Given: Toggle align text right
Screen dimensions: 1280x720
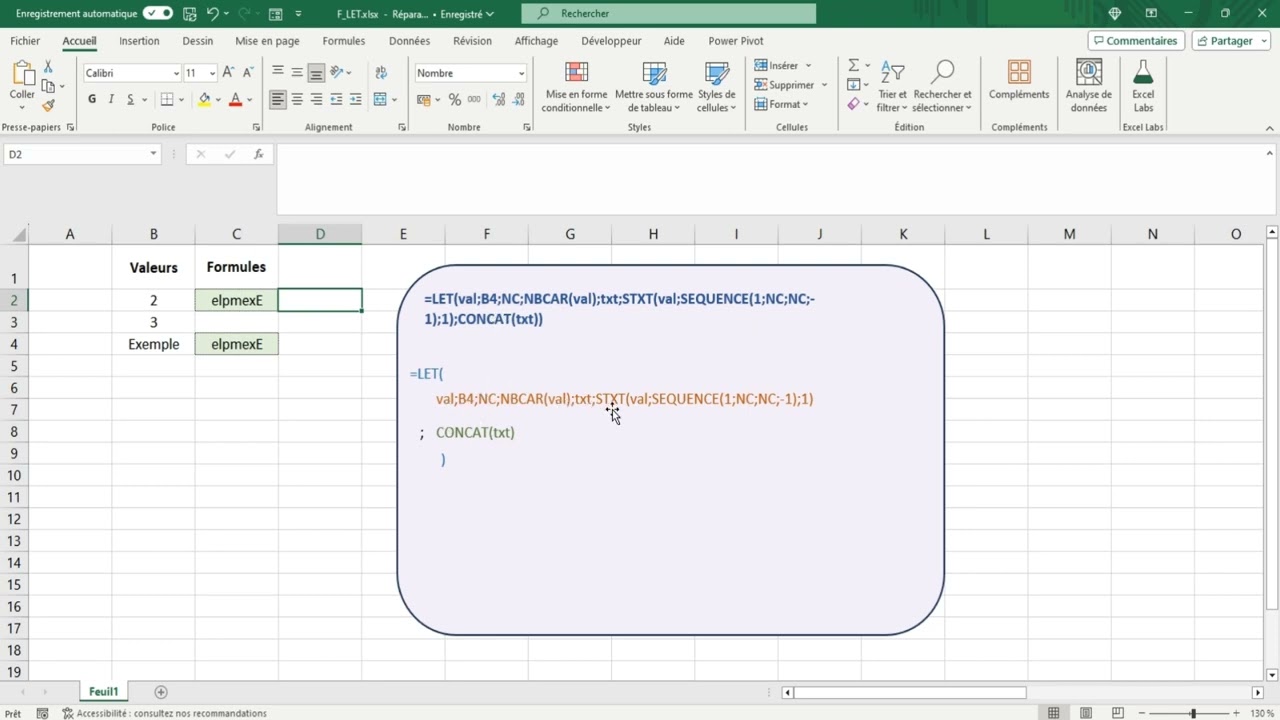Looking at the screenshot, I should coord(316,99).
